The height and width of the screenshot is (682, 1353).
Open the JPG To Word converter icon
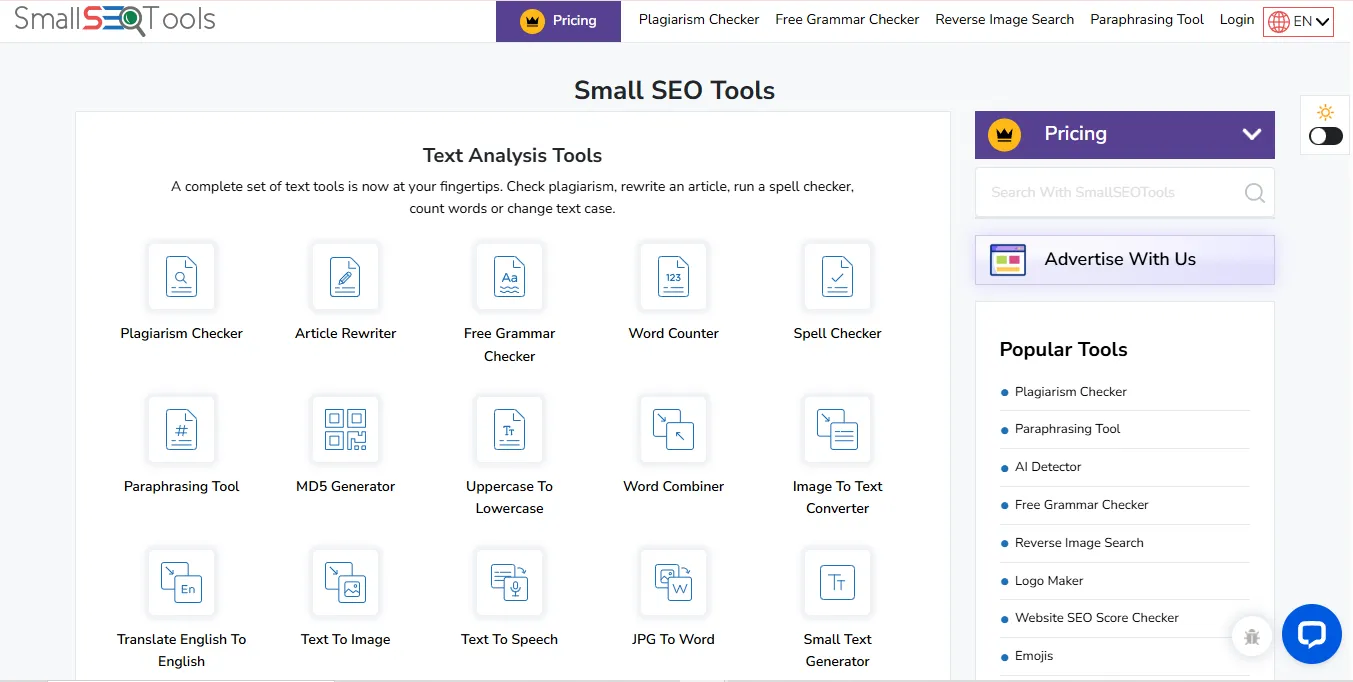coord(673,582)
